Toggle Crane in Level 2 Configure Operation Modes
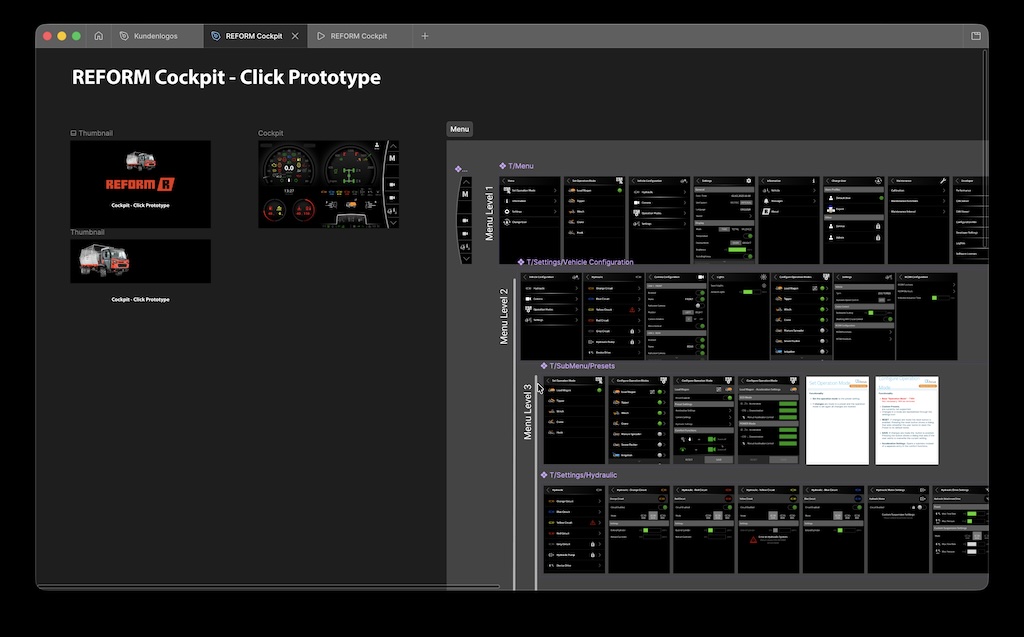This screenshot has height=637, width=1024. [x=822, y=320]
